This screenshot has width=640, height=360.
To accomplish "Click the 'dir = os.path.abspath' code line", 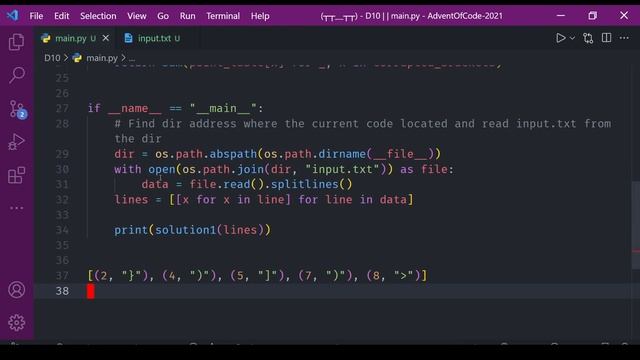I will point(277,154).
